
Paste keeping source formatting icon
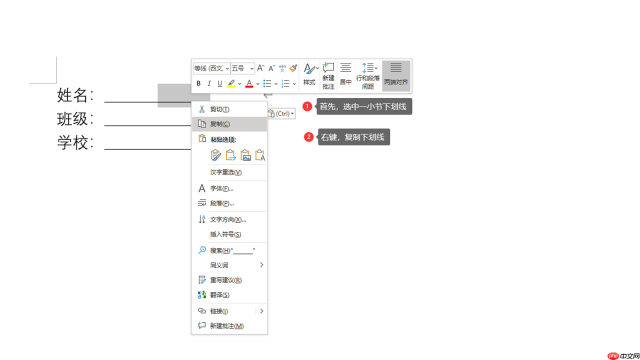click(216, 155)
